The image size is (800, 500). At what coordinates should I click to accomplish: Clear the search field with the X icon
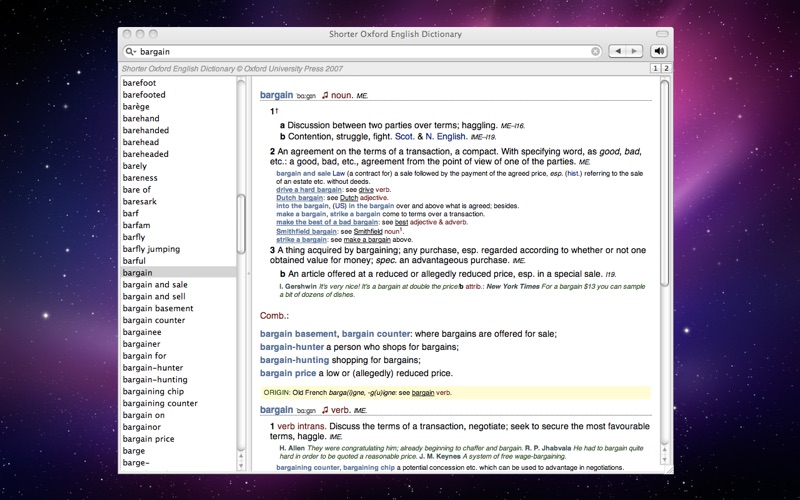pyautogui.click(x=596, y=51)
